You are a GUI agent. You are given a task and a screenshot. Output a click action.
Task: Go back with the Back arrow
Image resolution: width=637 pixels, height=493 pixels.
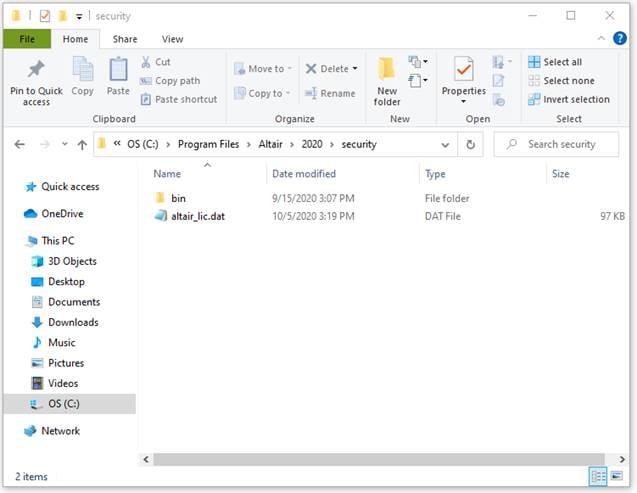click(20, 144)
